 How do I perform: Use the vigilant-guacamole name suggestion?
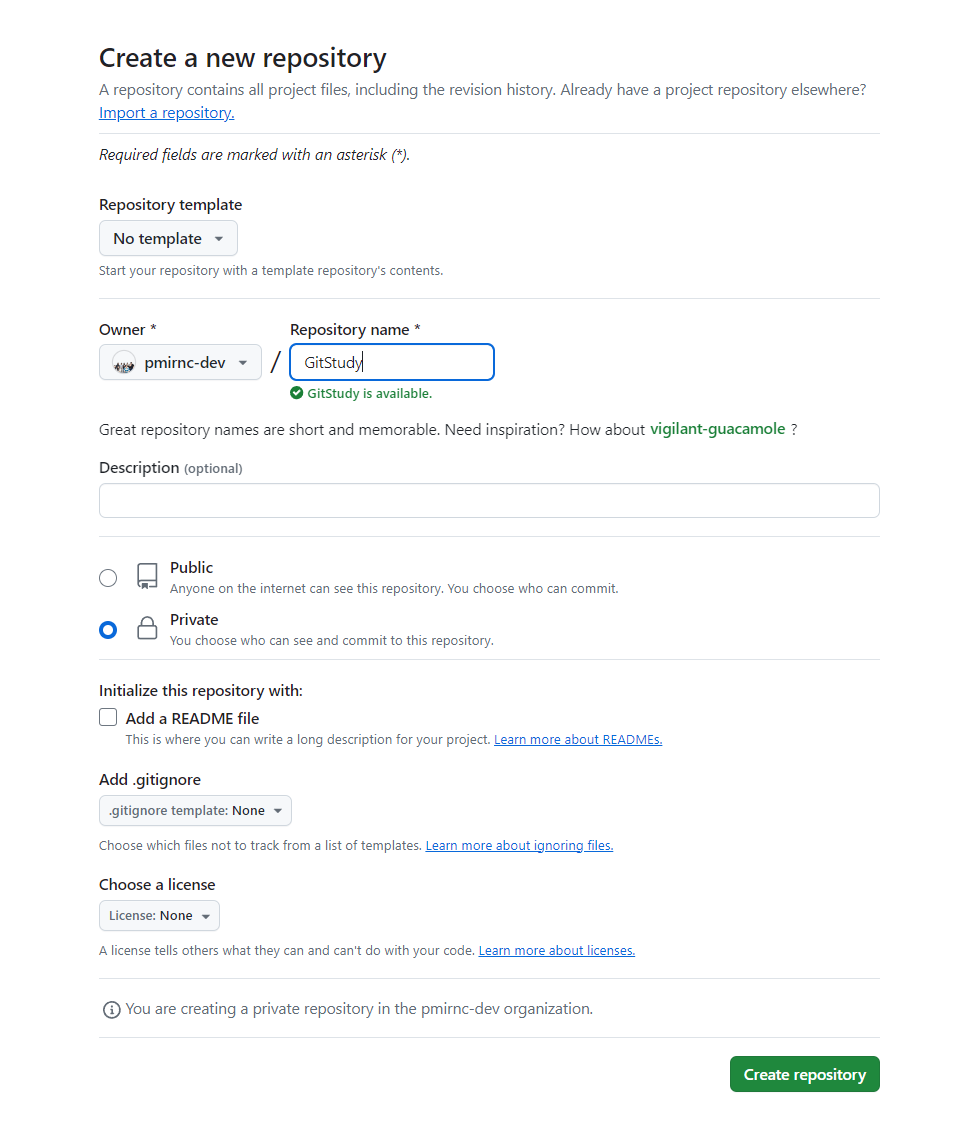point(718,429)
